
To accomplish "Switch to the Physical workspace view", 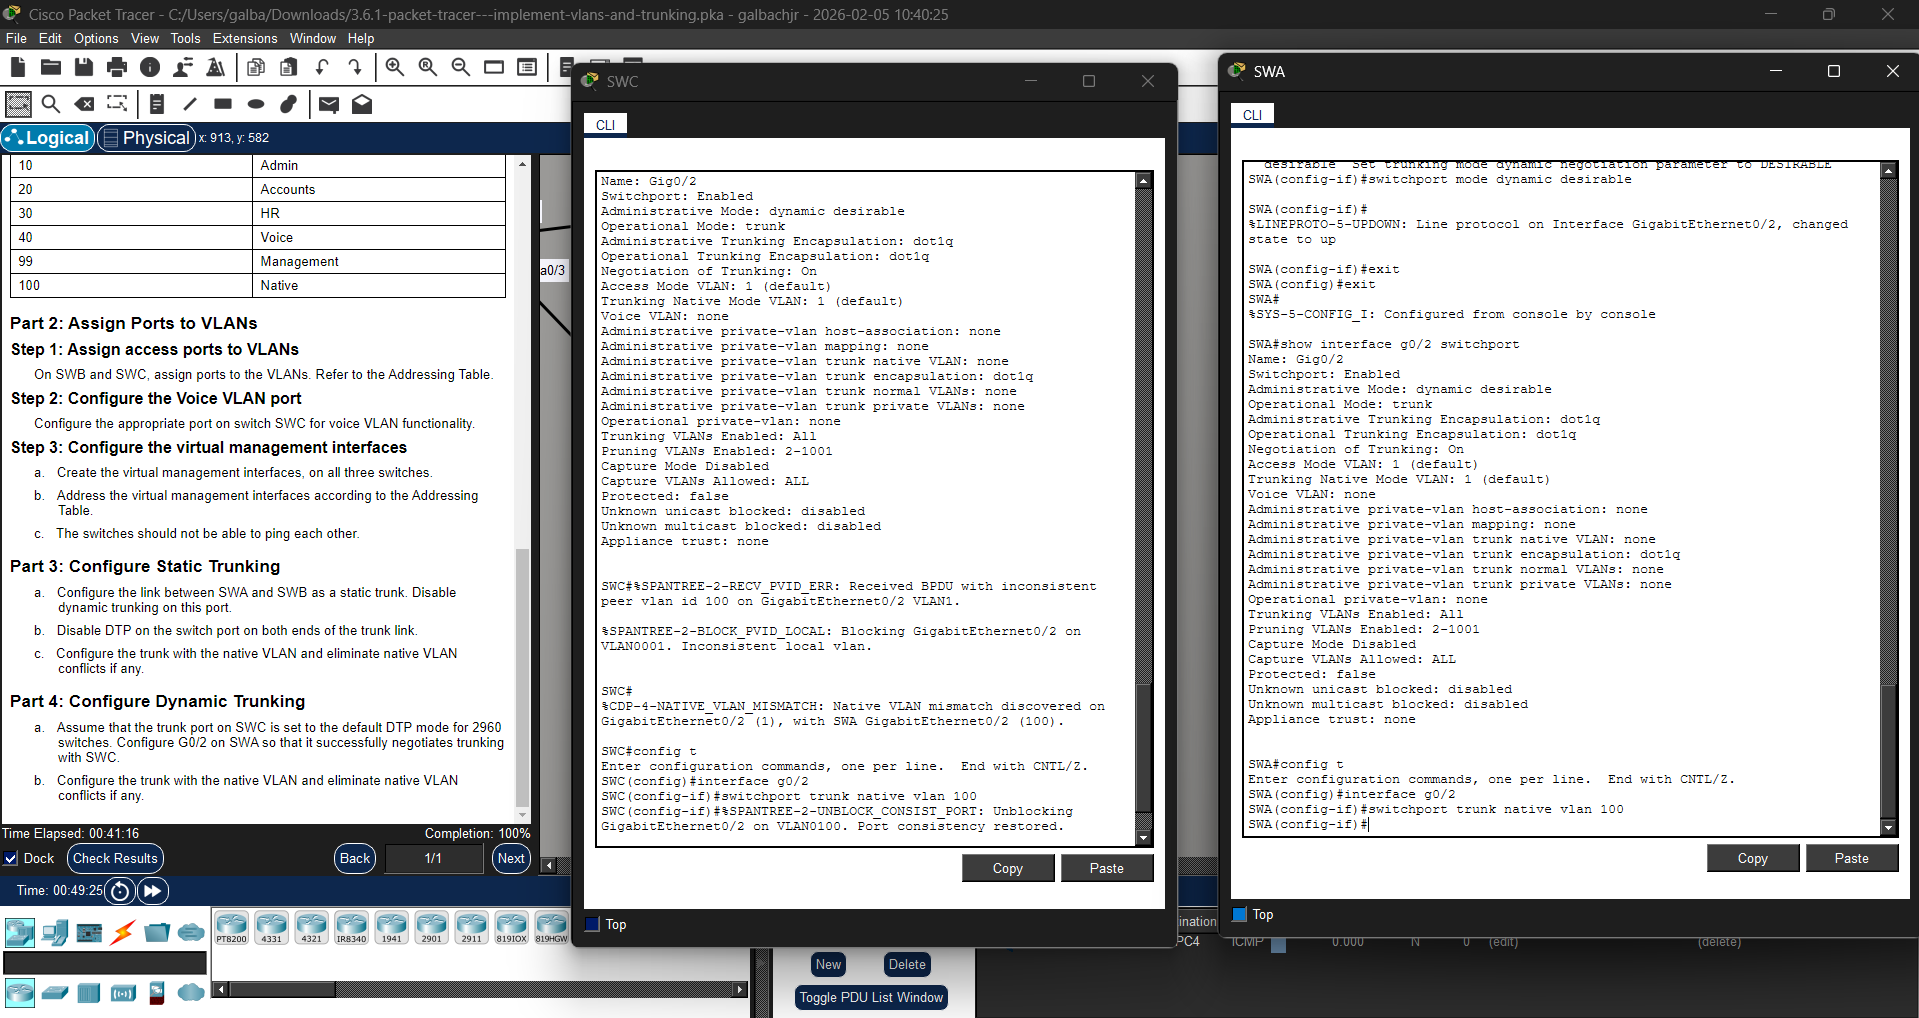I will (x=146, y=138).
